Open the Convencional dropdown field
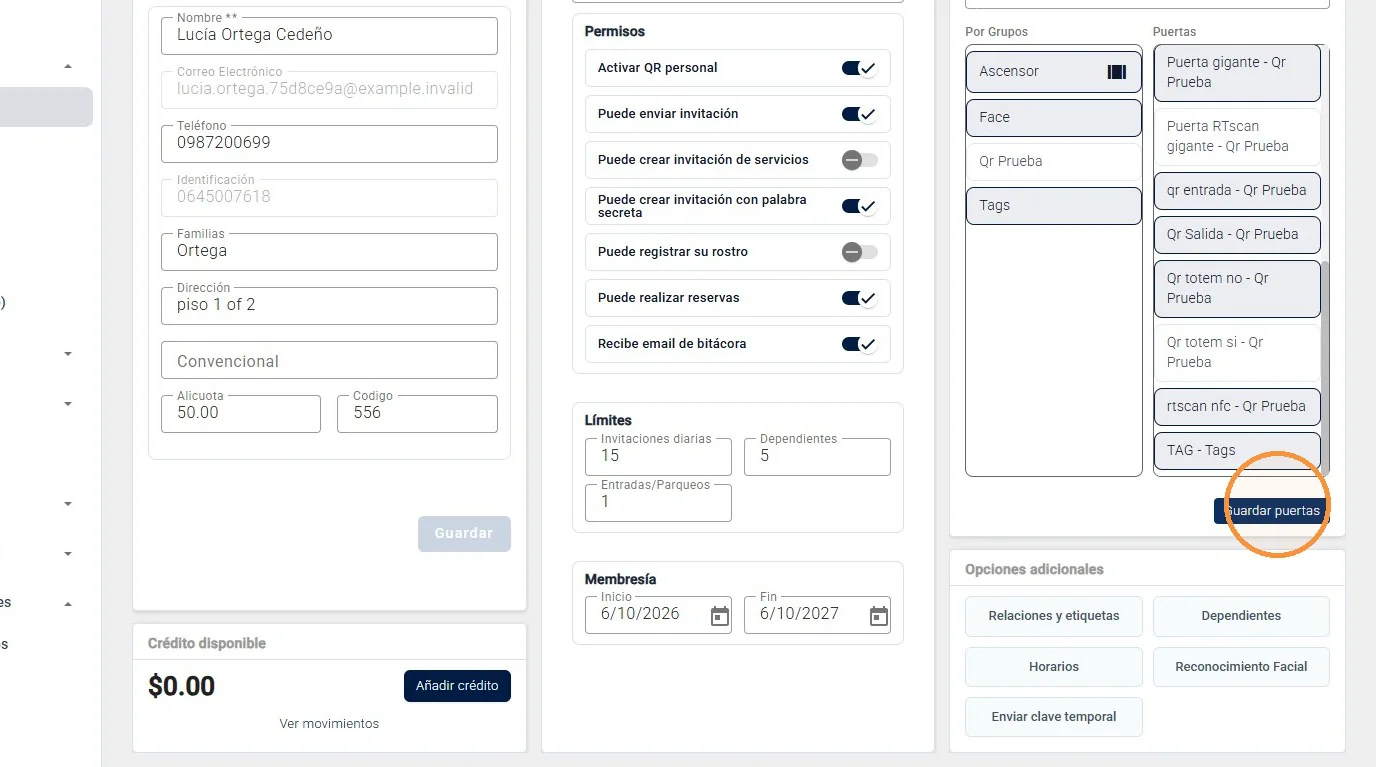This screenshot has width=1376, height=767. pos(329,360)
